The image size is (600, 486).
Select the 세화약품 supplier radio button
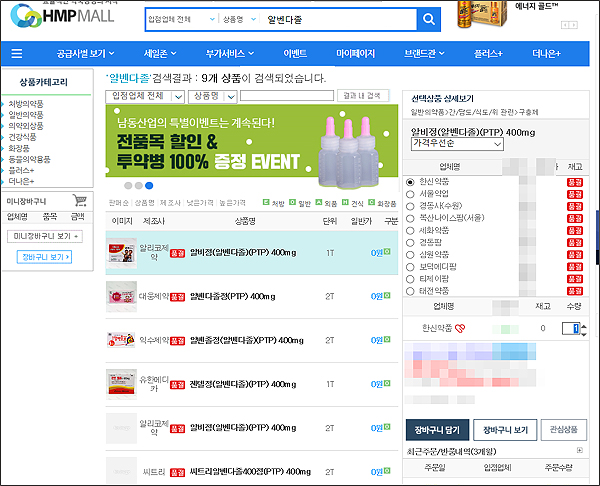(410, 231)
